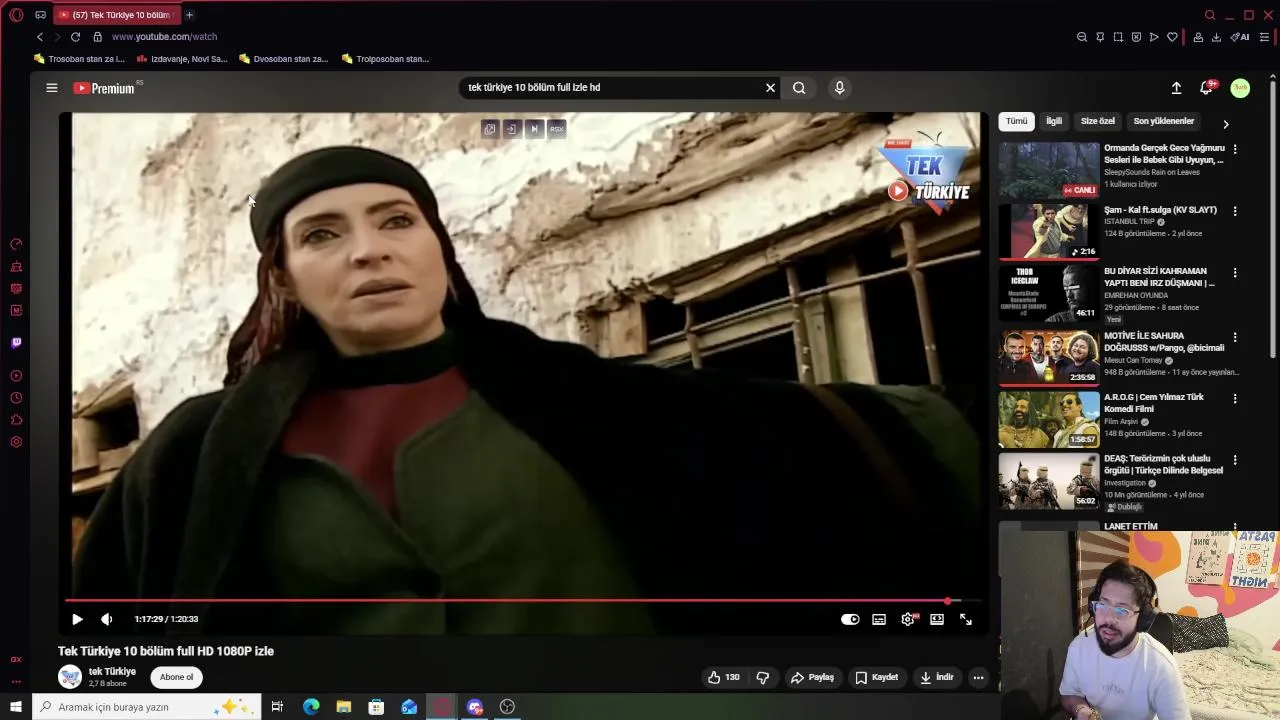This screenshot has width=1280, height=720.
Task: Dislike the Tek Türkiye video
Action: [x=763, y=677]
